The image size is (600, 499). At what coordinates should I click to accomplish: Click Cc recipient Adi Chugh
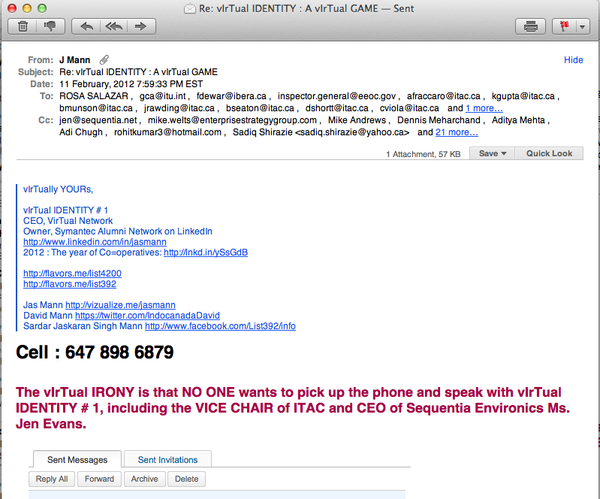81,132
